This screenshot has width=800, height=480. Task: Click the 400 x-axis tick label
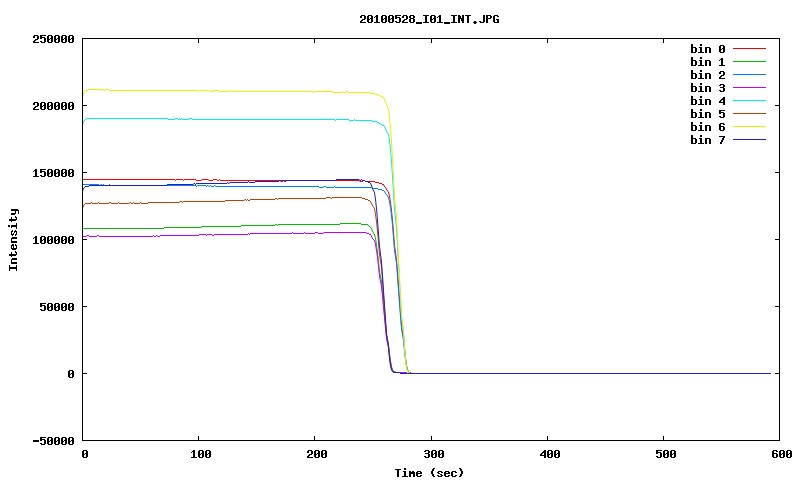pos(549,454)
